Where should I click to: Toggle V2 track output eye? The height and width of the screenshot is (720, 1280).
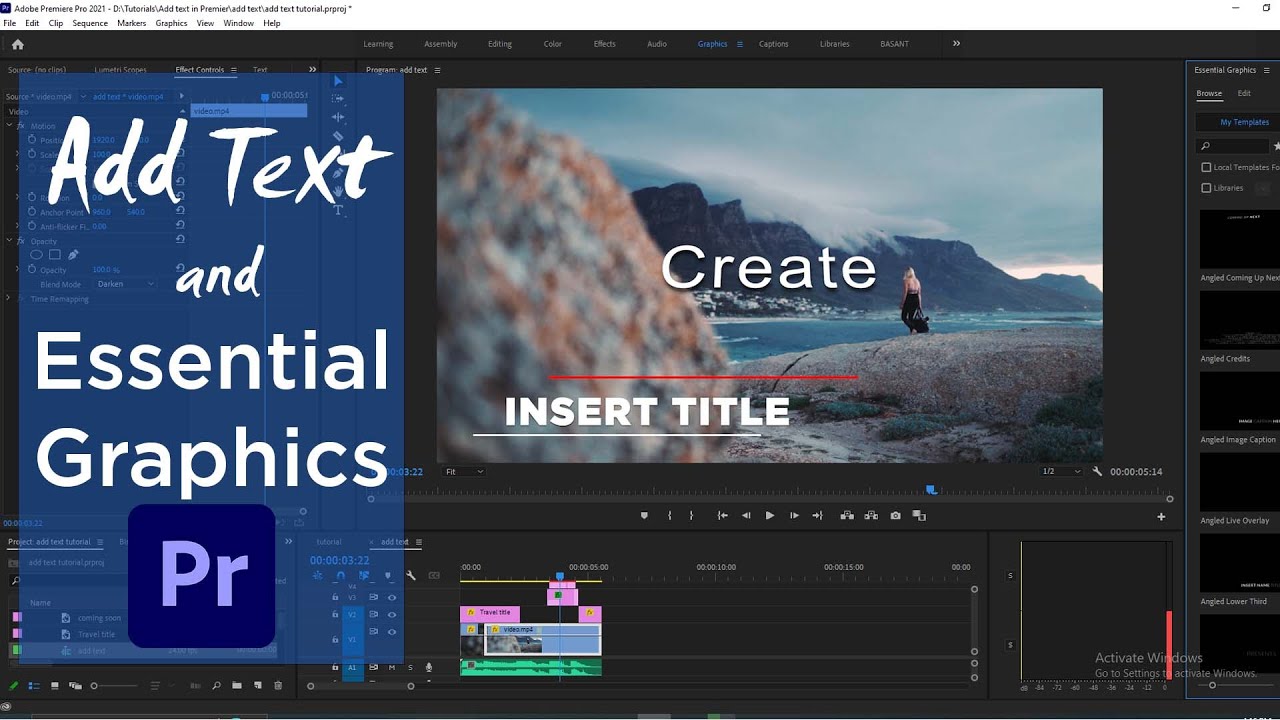(x=392, y=615)
